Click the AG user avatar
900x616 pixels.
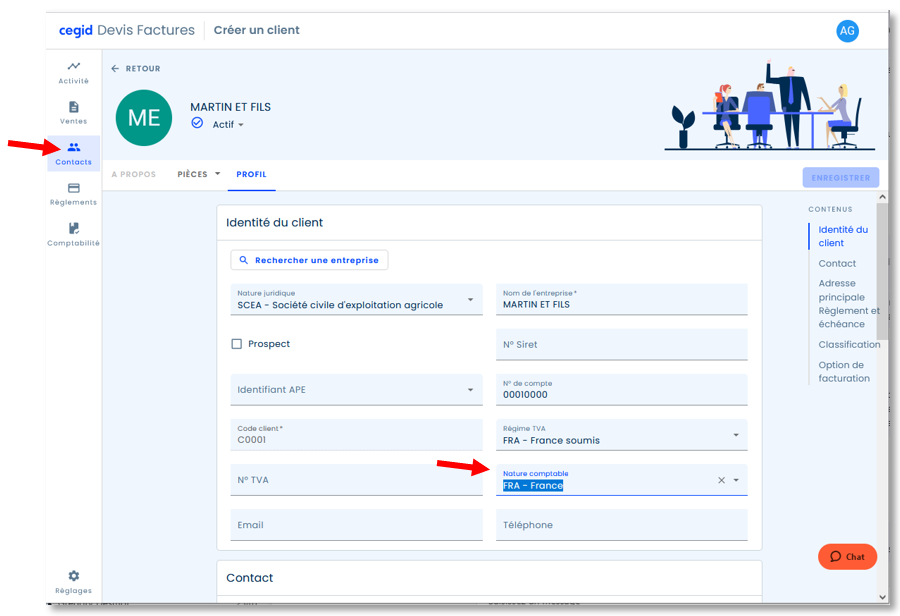[847, 31]
